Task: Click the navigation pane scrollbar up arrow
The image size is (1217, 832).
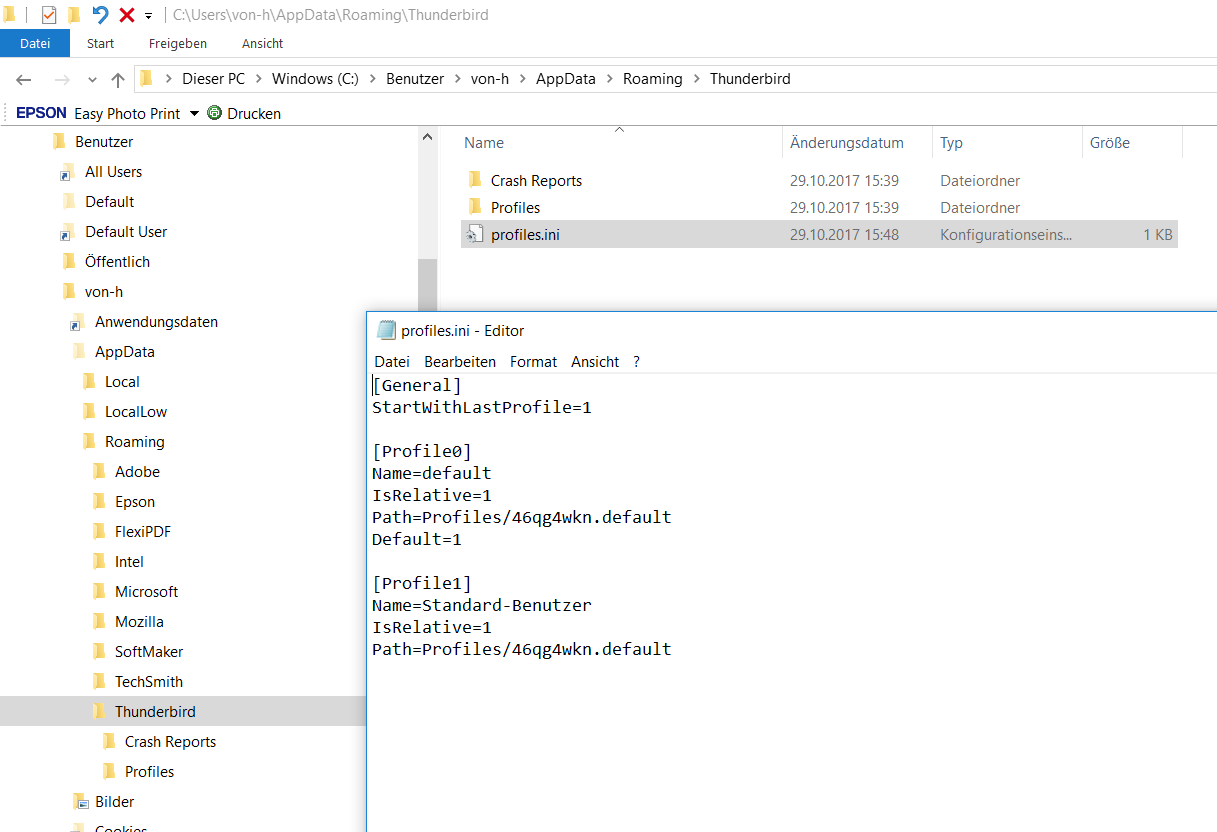Action: click(x=427, y=137)
